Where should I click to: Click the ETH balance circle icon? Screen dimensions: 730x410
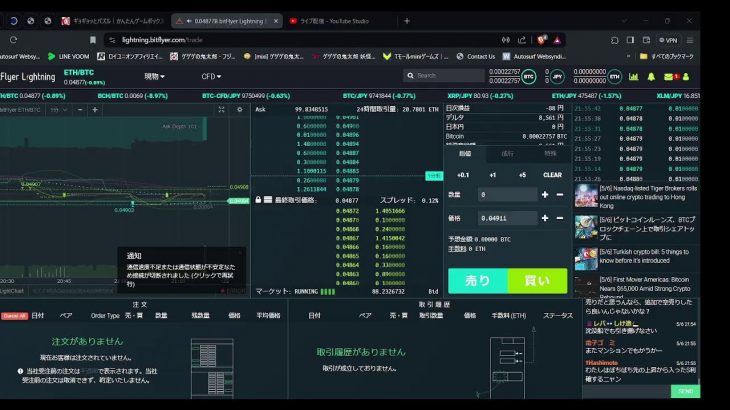tap(615, 77)
